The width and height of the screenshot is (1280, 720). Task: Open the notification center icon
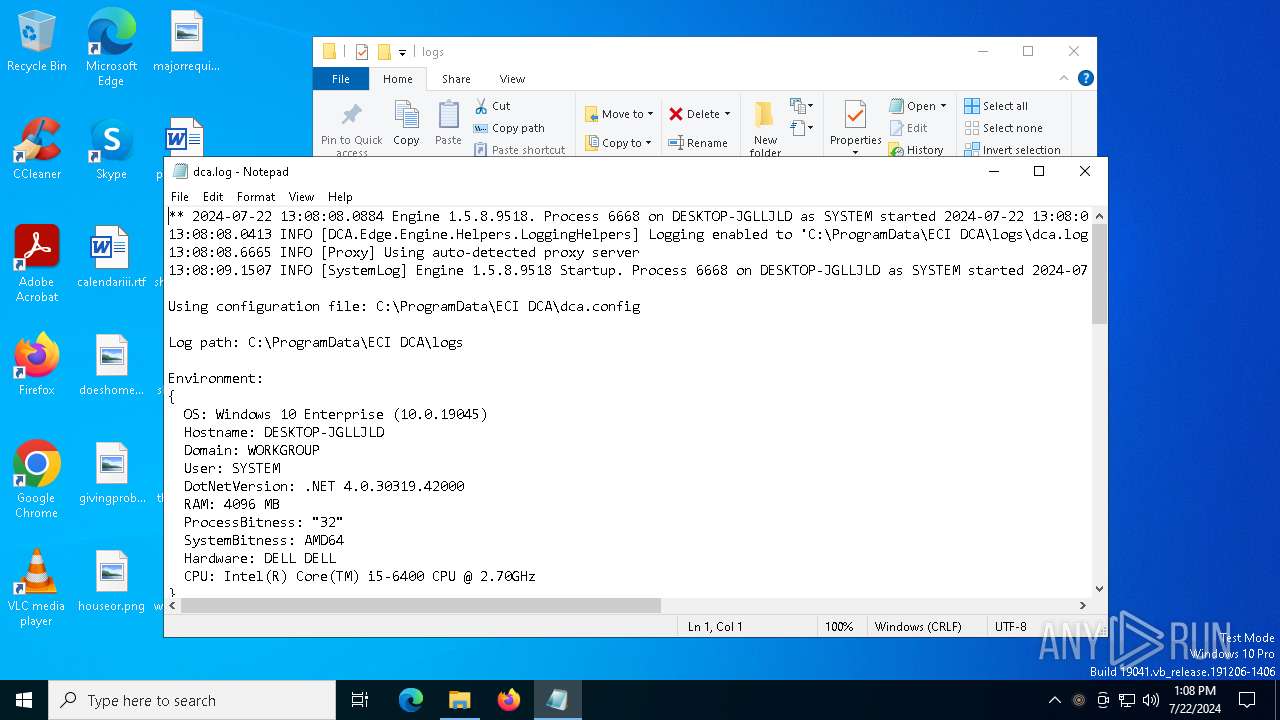(1247, 700)
